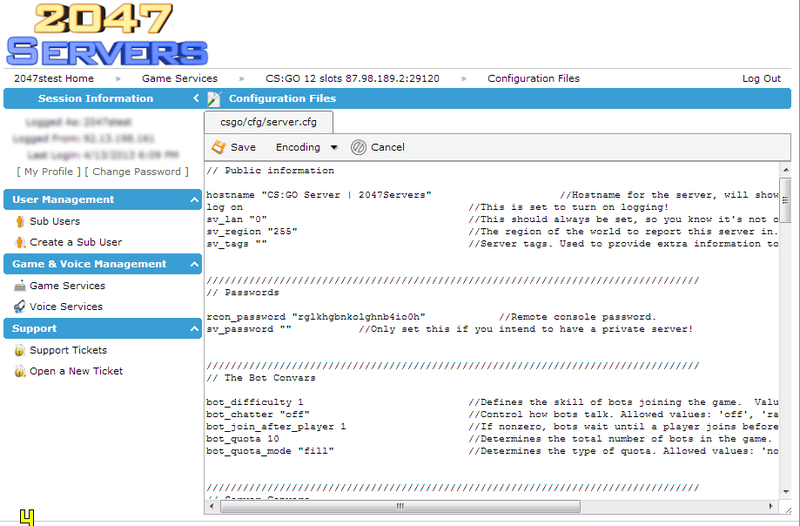
Task: Go to 2047stest Home breadcrumb
Action: [x=54, y=79]
